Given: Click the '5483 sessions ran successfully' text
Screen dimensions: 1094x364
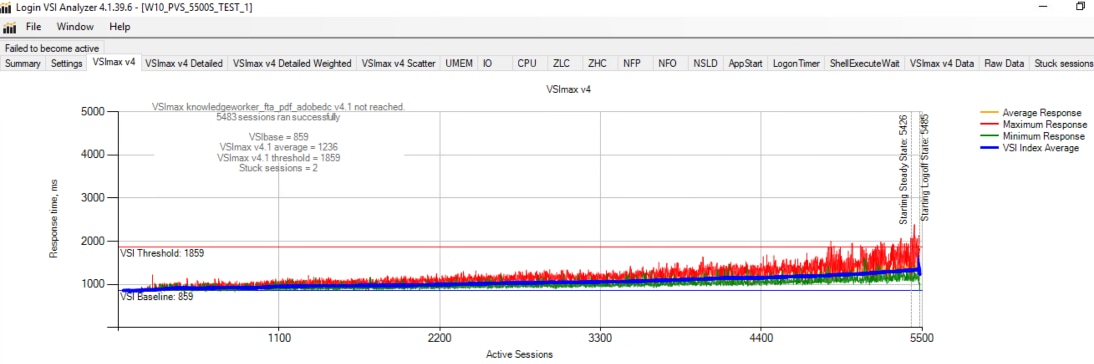Looking at the screenshot, I should coord(278,117).
